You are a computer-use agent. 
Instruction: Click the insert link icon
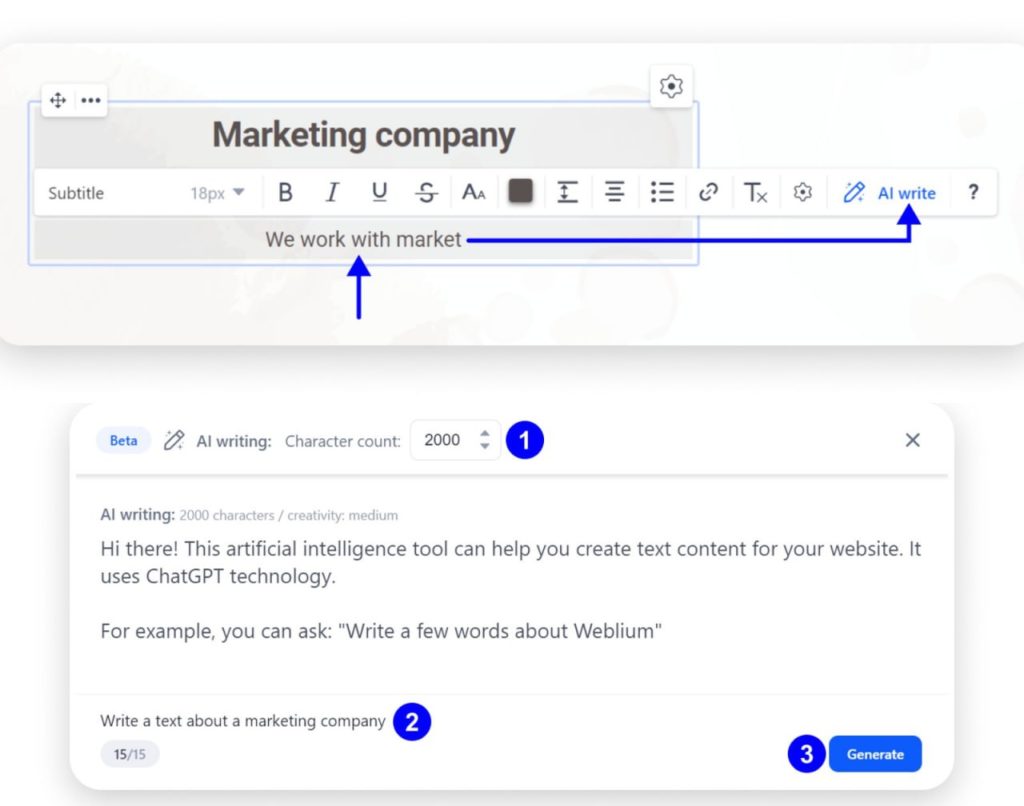pyautogui.click(x=710, y=192)
